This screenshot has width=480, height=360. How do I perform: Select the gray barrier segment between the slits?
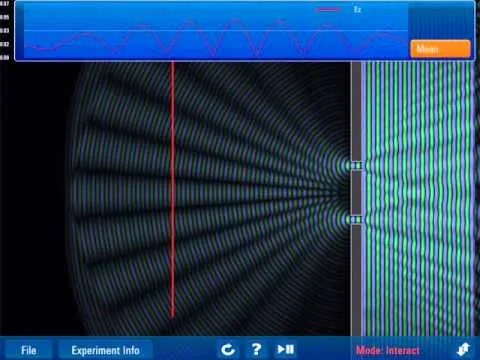356,193
